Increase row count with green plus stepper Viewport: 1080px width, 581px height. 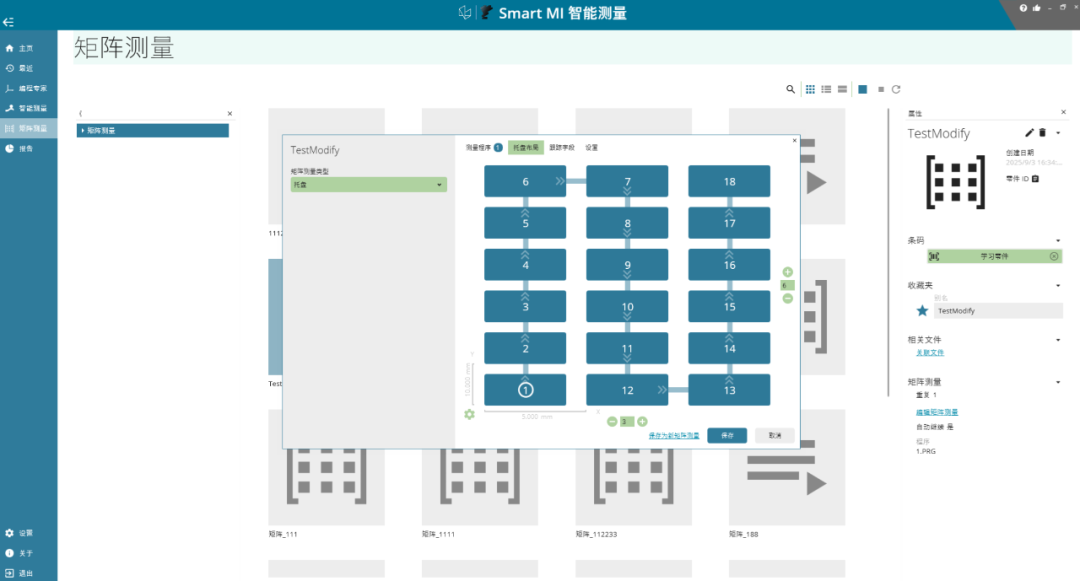coord(787,272)
